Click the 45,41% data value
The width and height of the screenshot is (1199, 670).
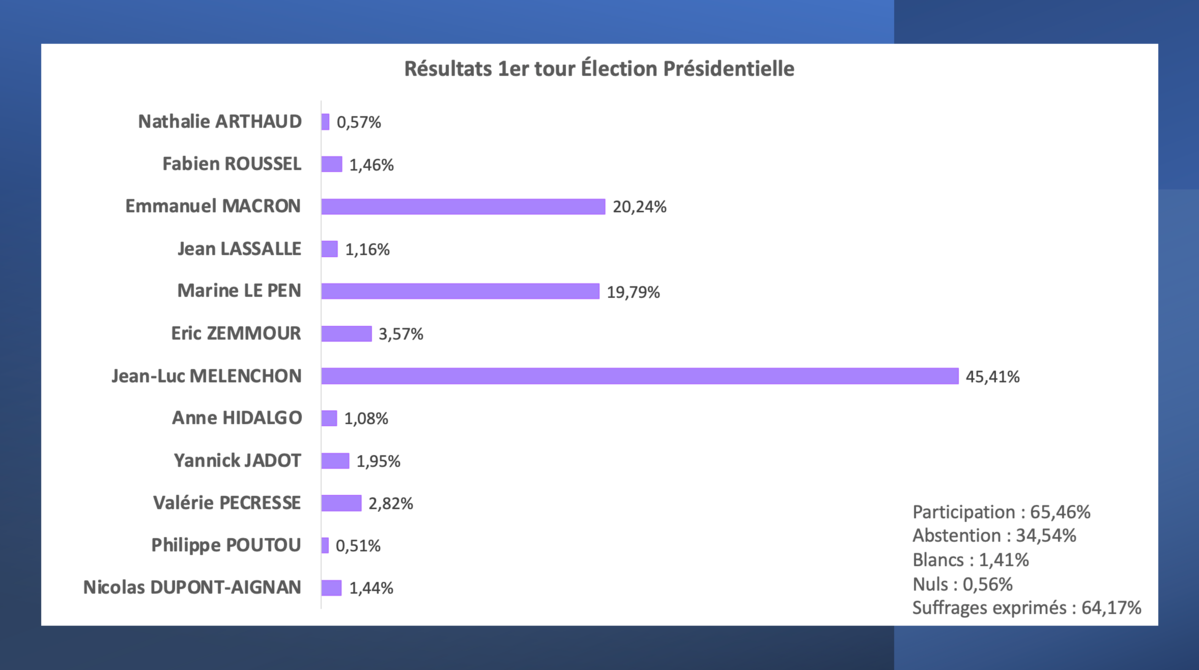992,377
